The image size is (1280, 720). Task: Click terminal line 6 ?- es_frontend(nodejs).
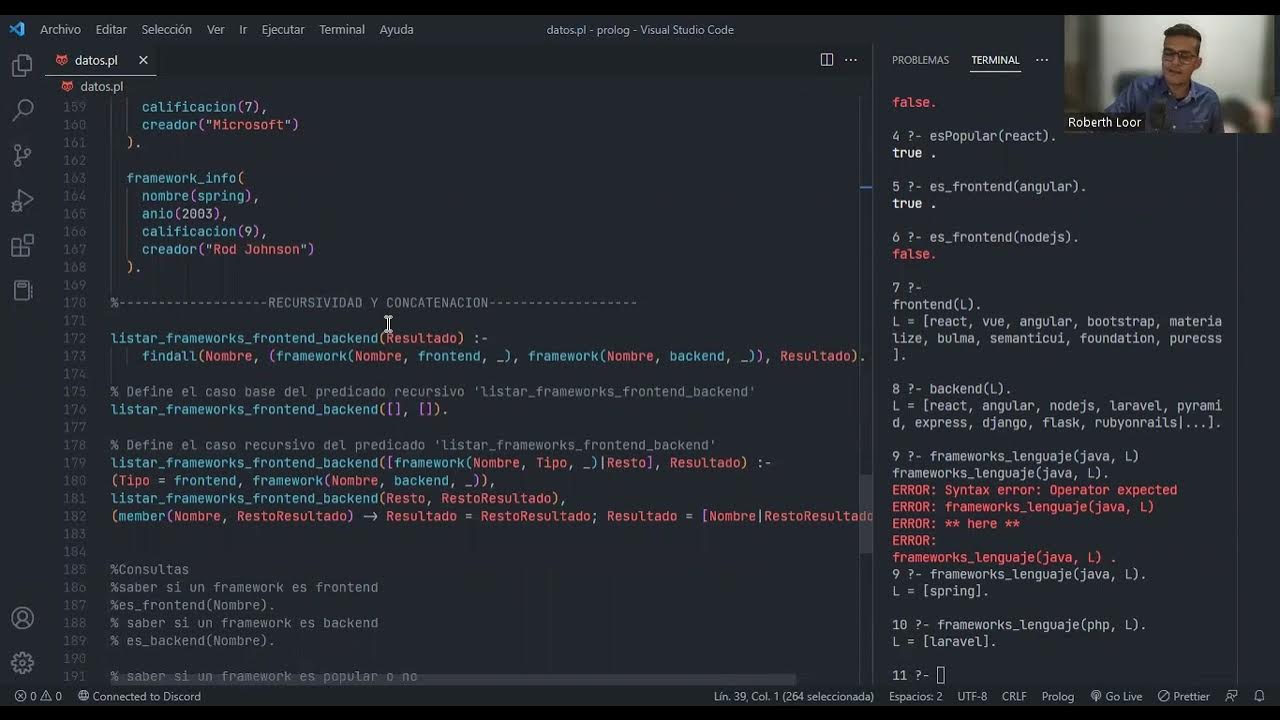985,237
